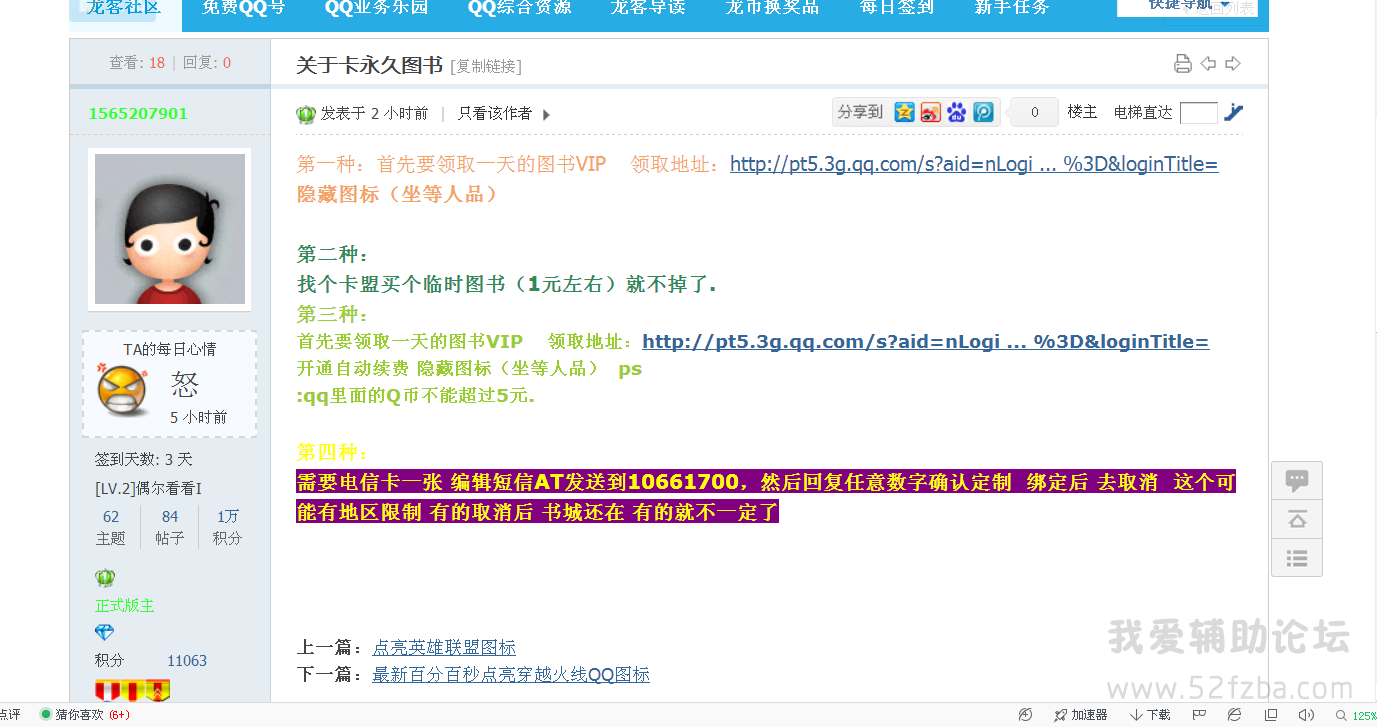Screen dimensions: 1377x727
Task: Open the 新手任务 menu item
Action: pos(1012,7)
